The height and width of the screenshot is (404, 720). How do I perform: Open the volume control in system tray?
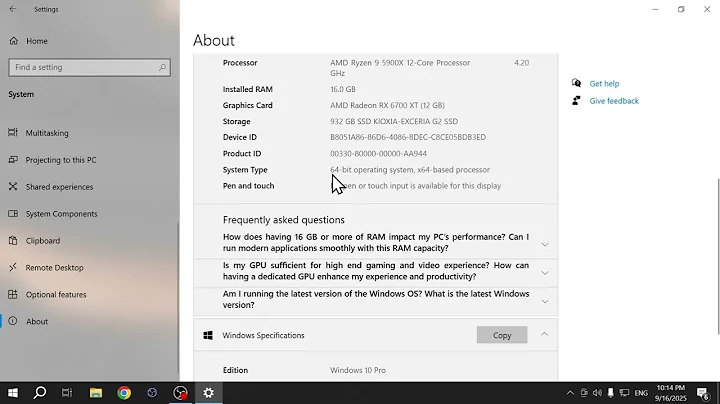click(x=597, y=393)
